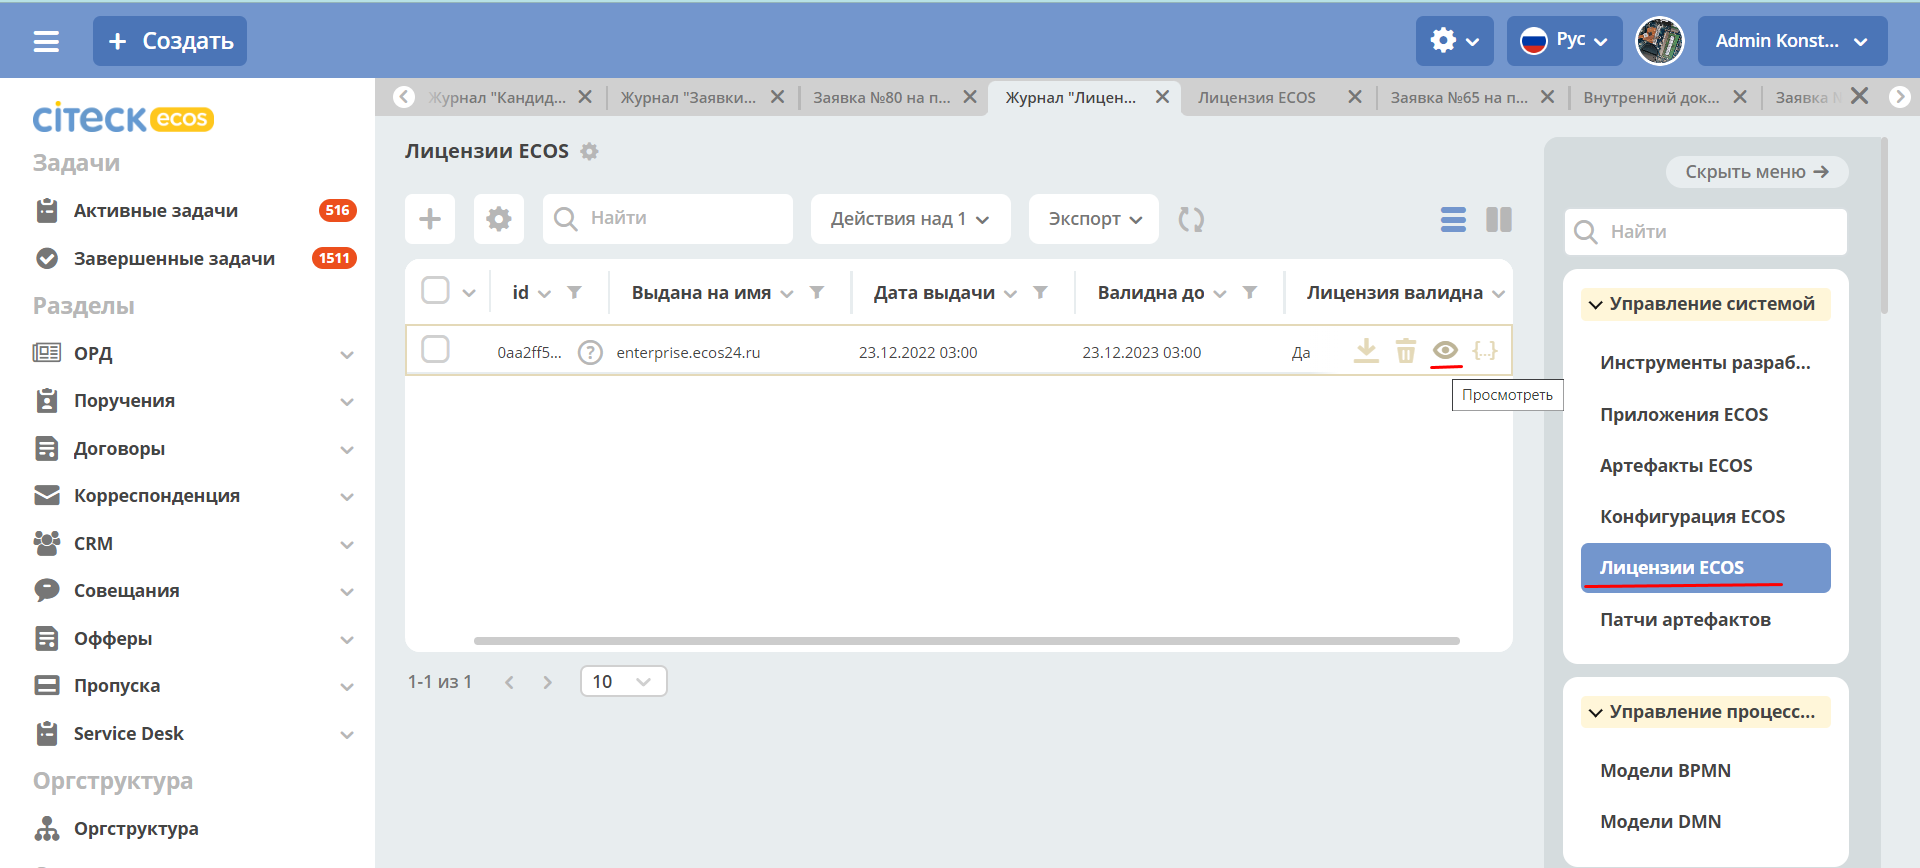1920x868 pixels.
Task: Switch to Заявка №80 tab
Action: [881, 97]
